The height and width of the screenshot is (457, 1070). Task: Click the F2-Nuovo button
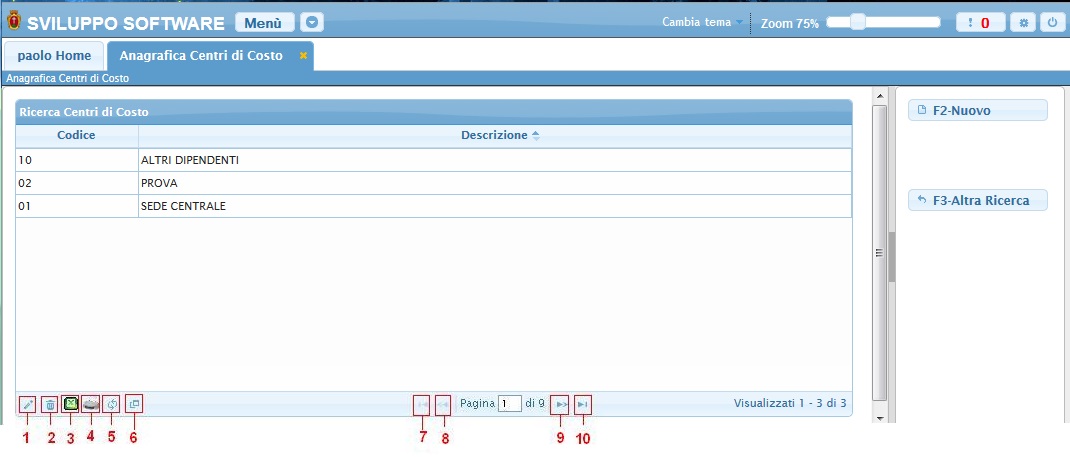977,111
